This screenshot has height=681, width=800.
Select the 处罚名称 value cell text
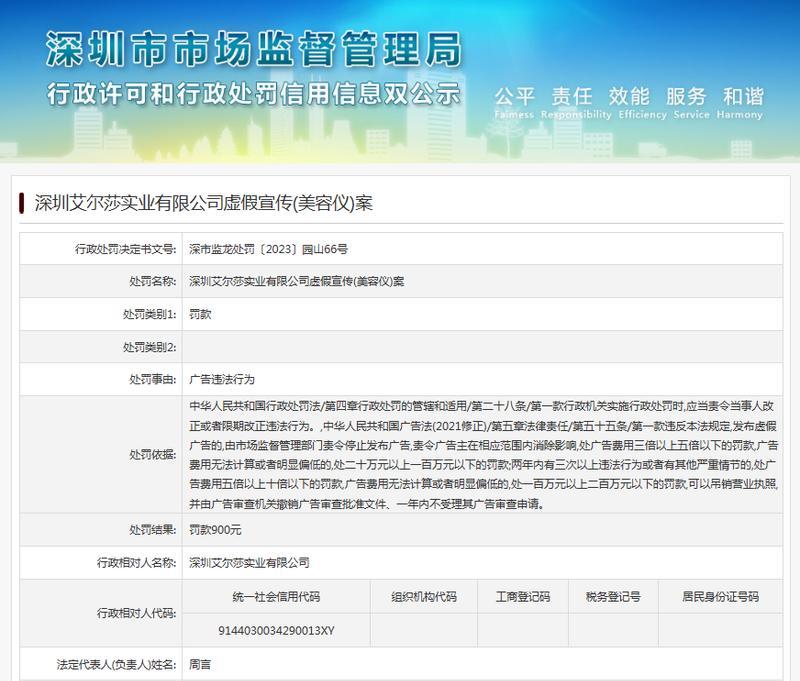click(x=296, y=281)
